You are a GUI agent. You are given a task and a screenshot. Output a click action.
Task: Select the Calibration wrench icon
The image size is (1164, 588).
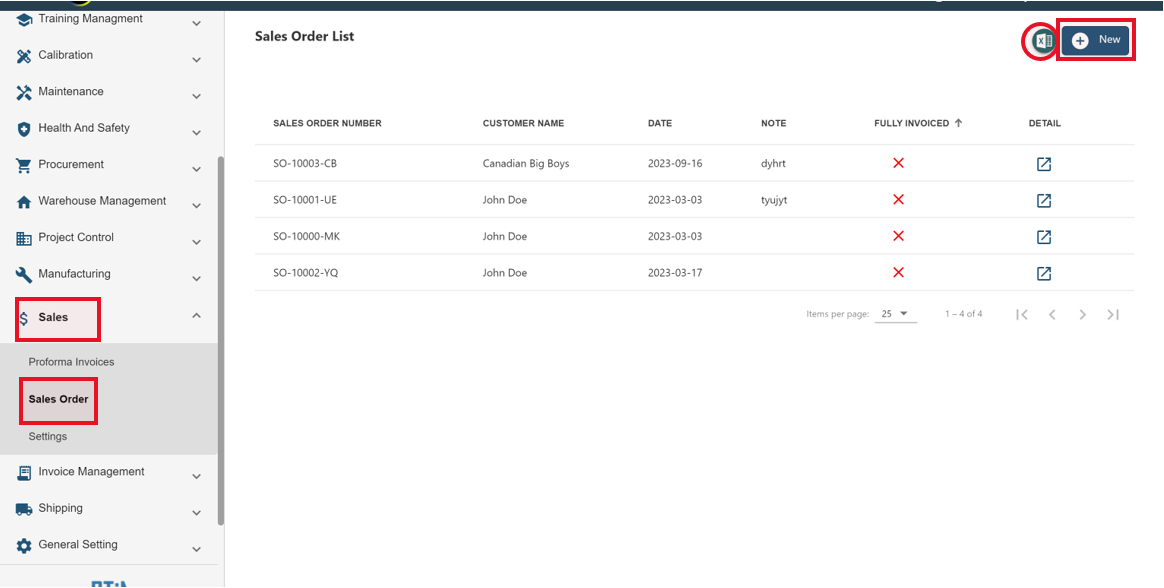21,55
